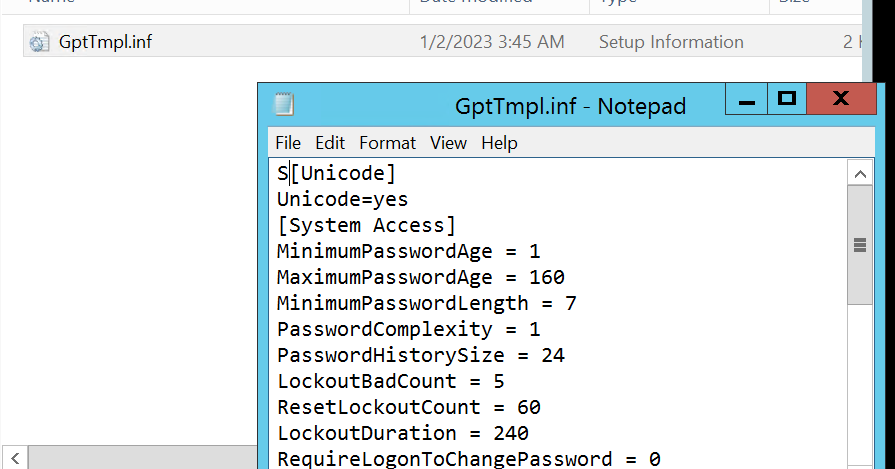Click the Explorer horizontal scroll left arrow
Image resolution: width=895 pixels, height=469 pixels.
(x=12, y=459)
